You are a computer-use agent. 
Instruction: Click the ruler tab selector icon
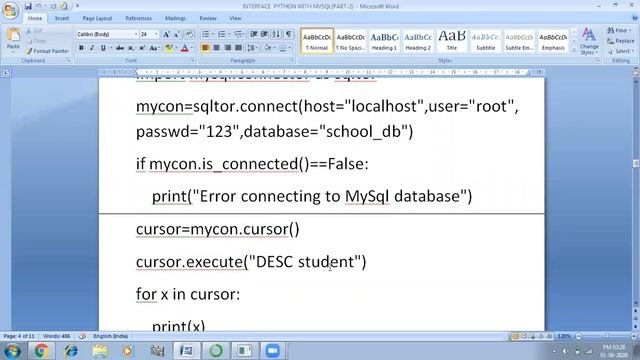6,73
